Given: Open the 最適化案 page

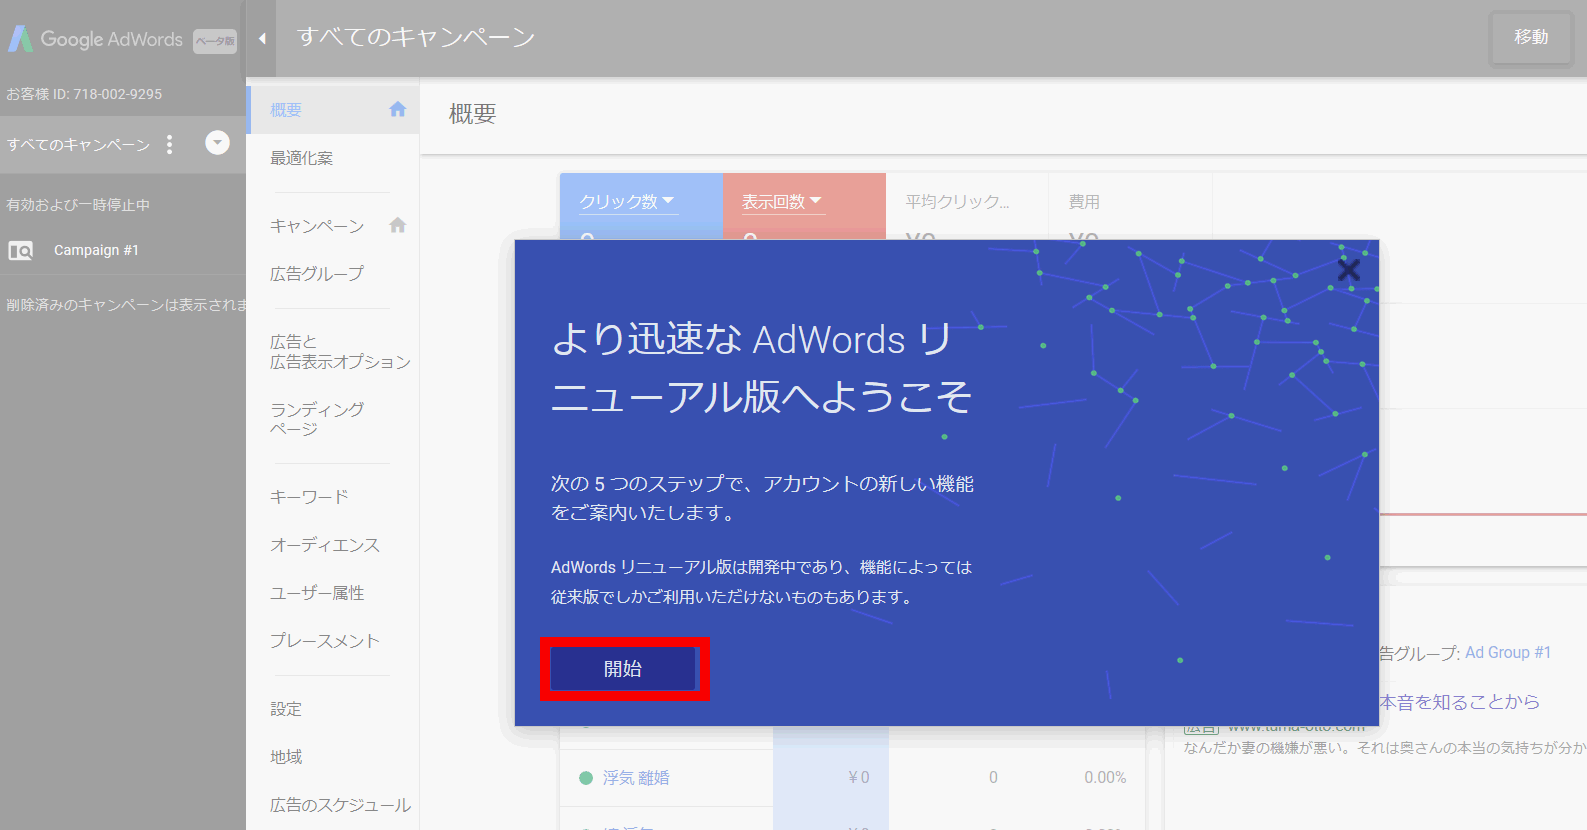Looking at the screenshot, I should pyautogui.click(x=301, y=158).
